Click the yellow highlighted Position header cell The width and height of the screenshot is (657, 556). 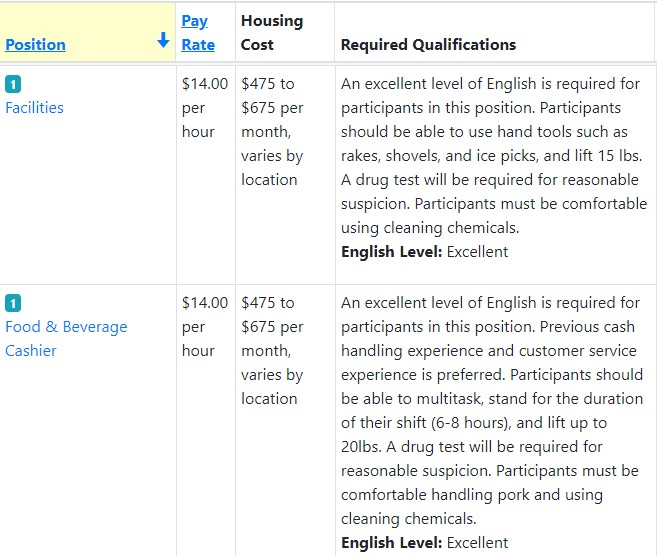[88, 33]
